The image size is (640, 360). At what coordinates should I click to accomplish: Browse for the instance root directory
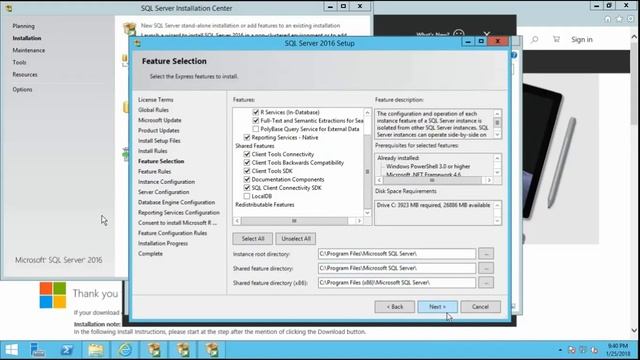486,254
